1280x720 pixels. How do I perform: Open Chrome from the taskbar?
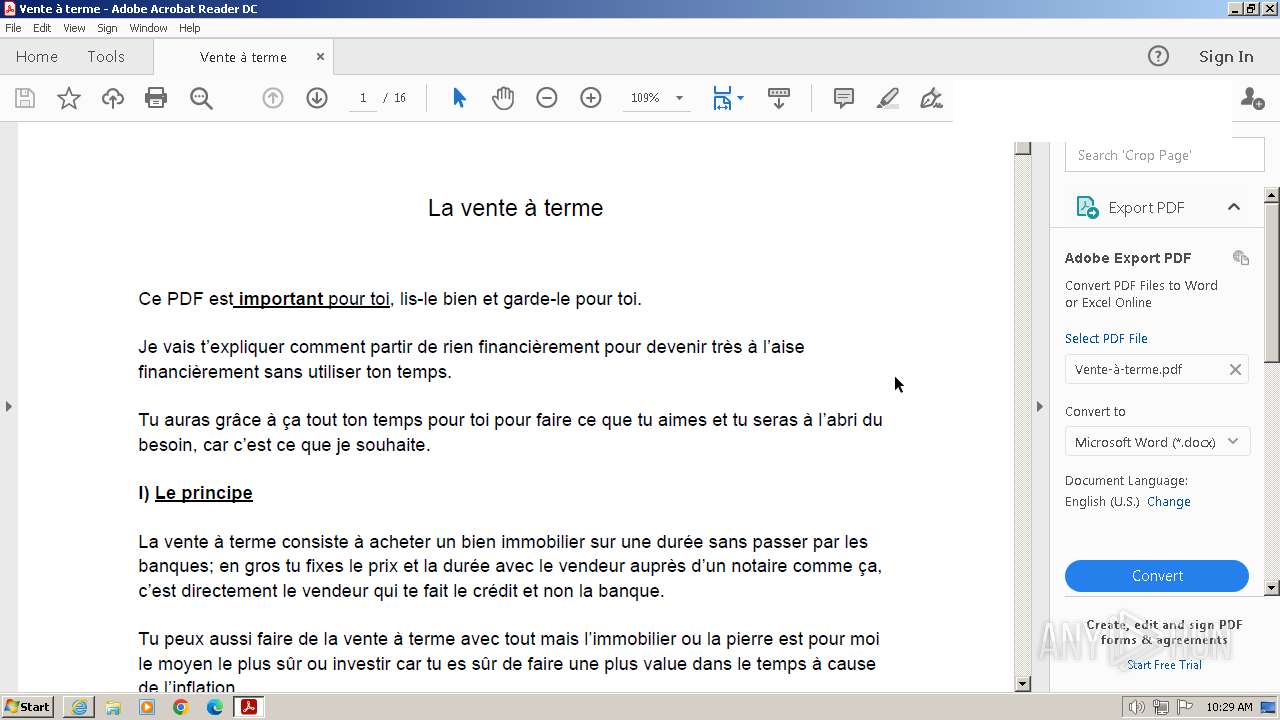180,707
